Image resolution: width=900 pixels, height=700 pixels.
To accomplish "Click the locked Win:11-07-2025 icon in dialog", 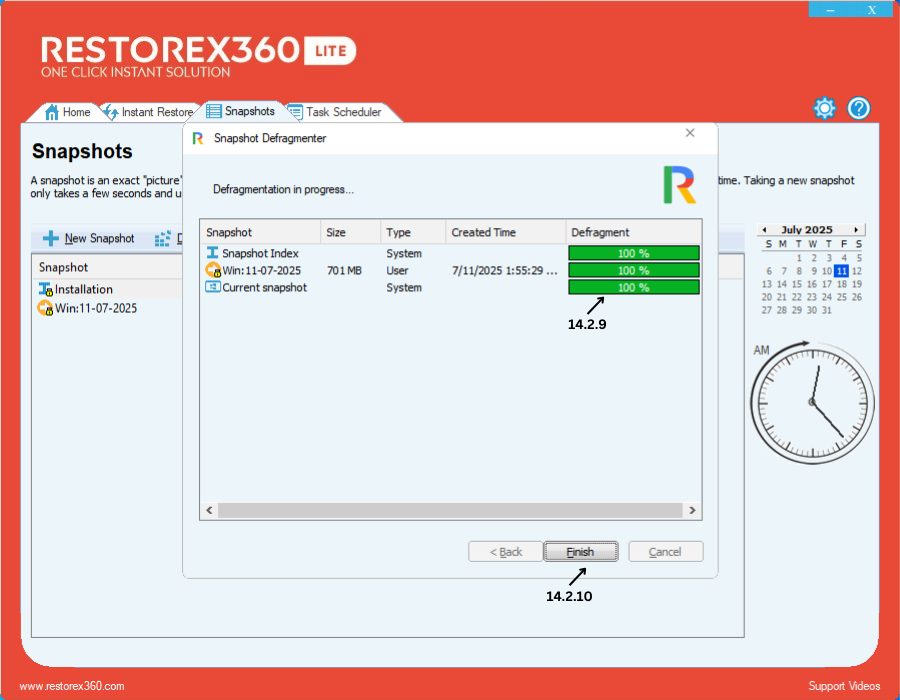I will point(212,270).
